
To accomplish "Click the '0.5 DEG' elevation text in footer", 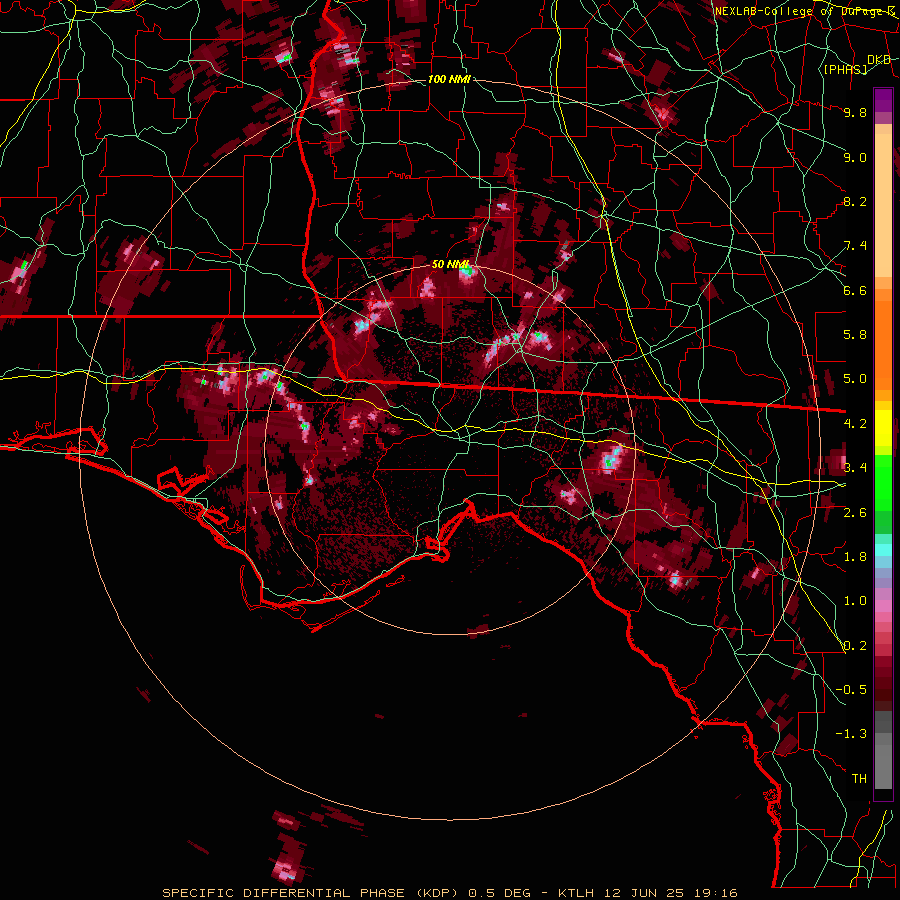I will pos(498,893).
